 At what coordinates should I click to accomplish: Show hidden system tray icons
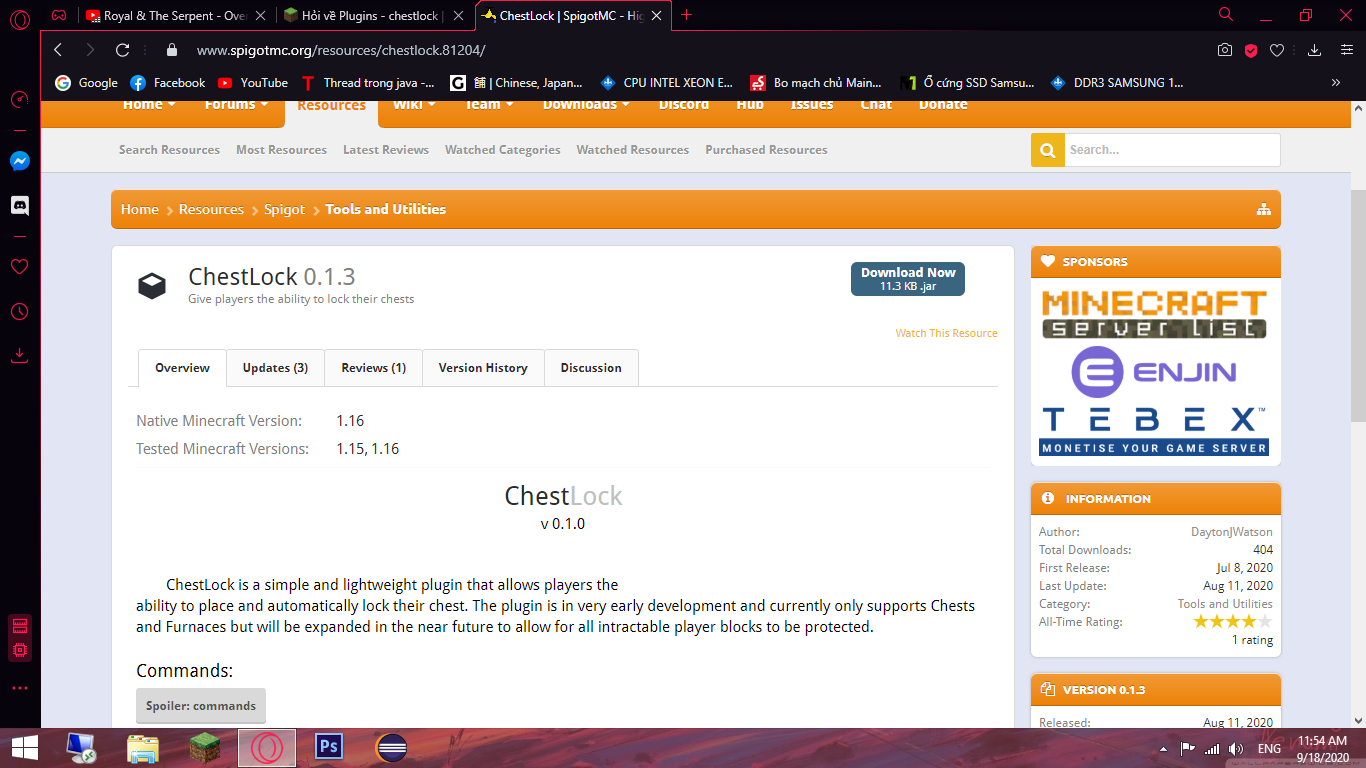coord(1163,748)
